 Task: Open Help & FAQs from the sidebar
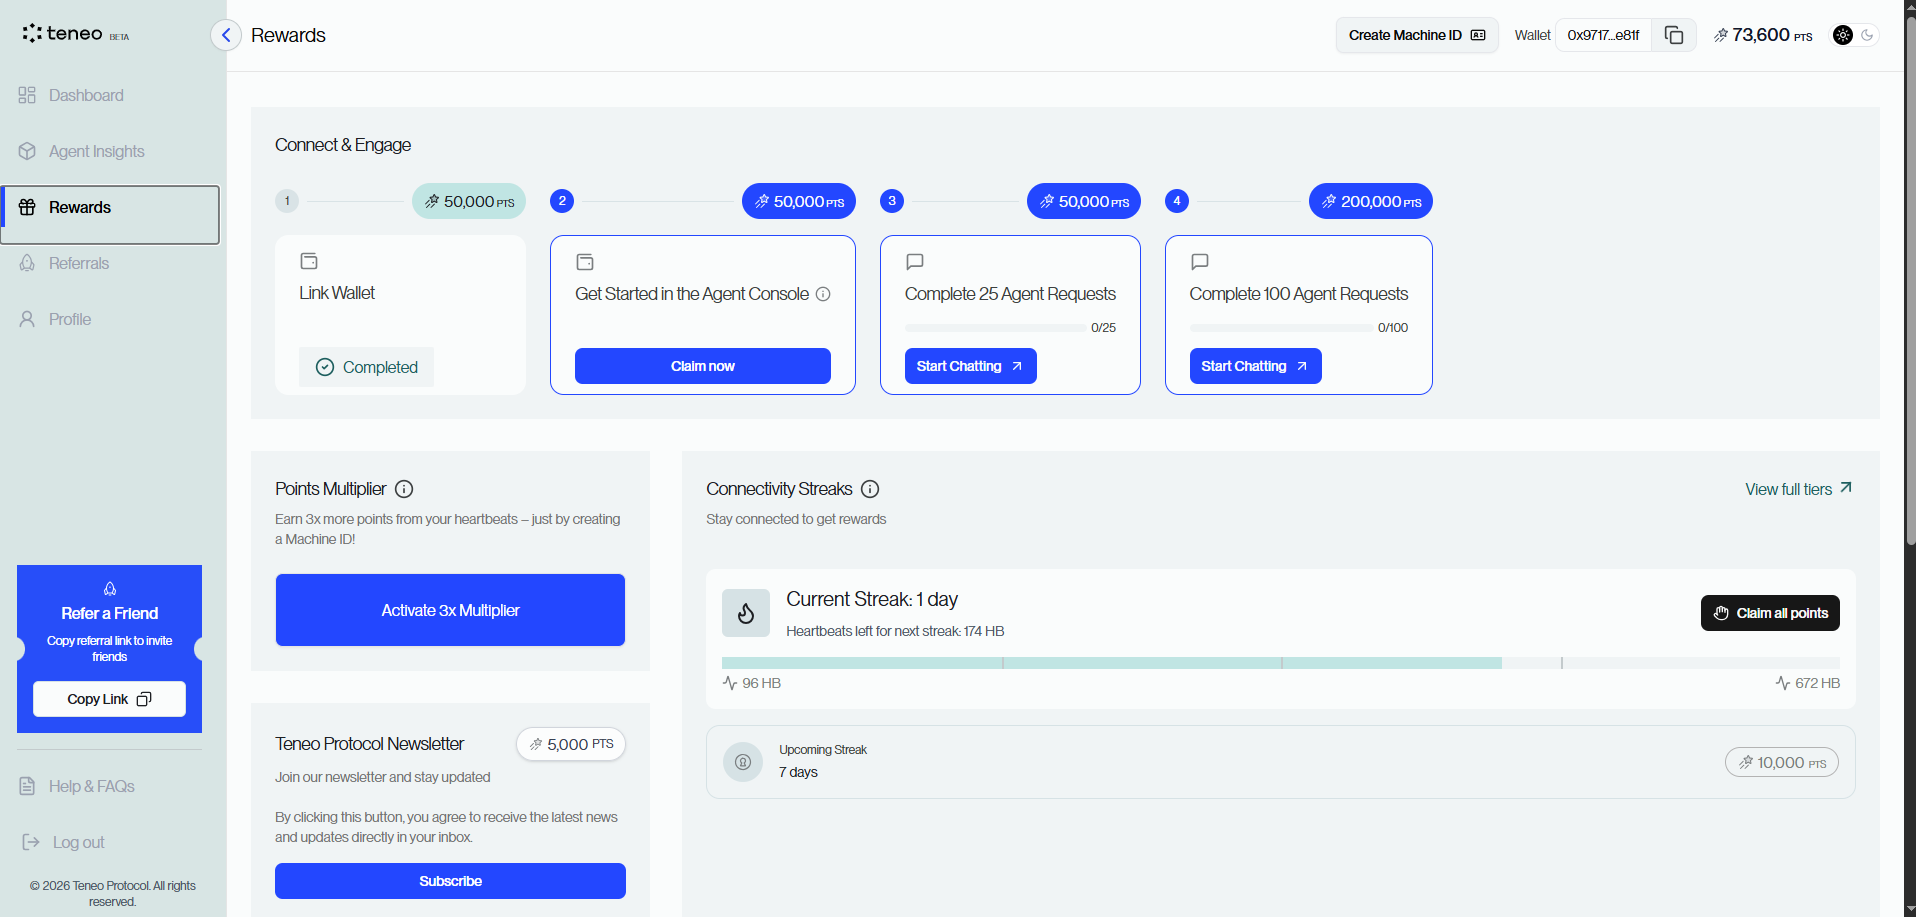coord(91,786)
